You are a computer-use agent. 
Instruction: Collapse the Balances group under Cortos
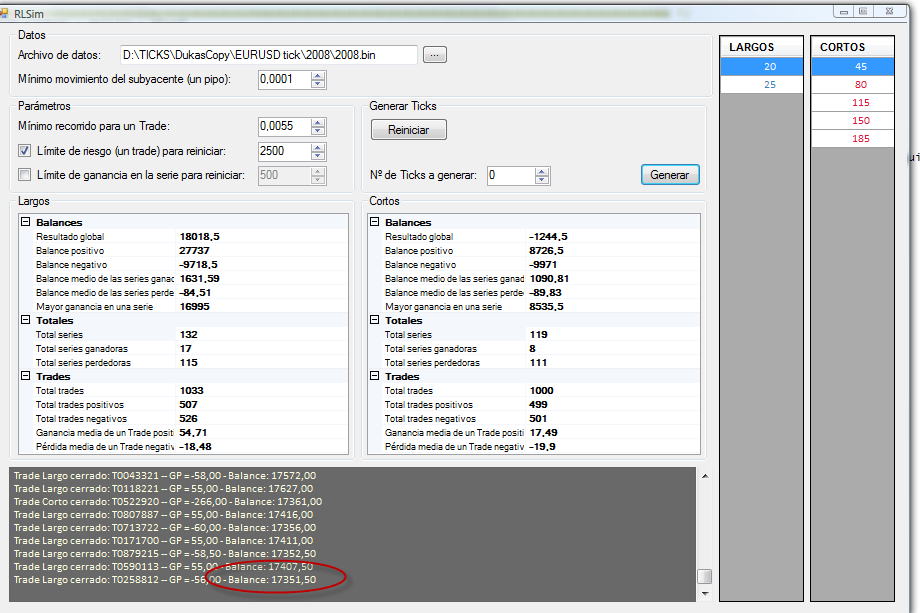[375, 223]
